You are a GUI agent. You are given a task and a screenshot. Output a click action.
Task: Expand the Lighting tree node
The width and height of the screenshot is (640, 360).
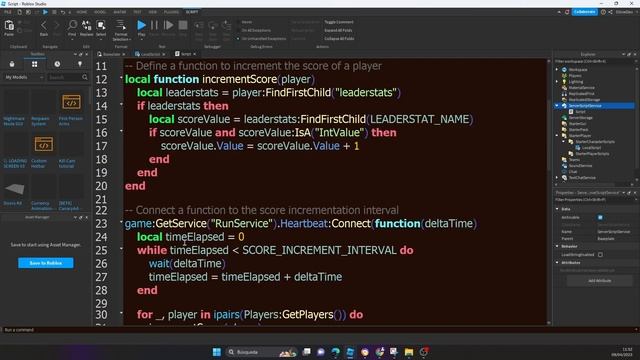click(x=557, y=82)
